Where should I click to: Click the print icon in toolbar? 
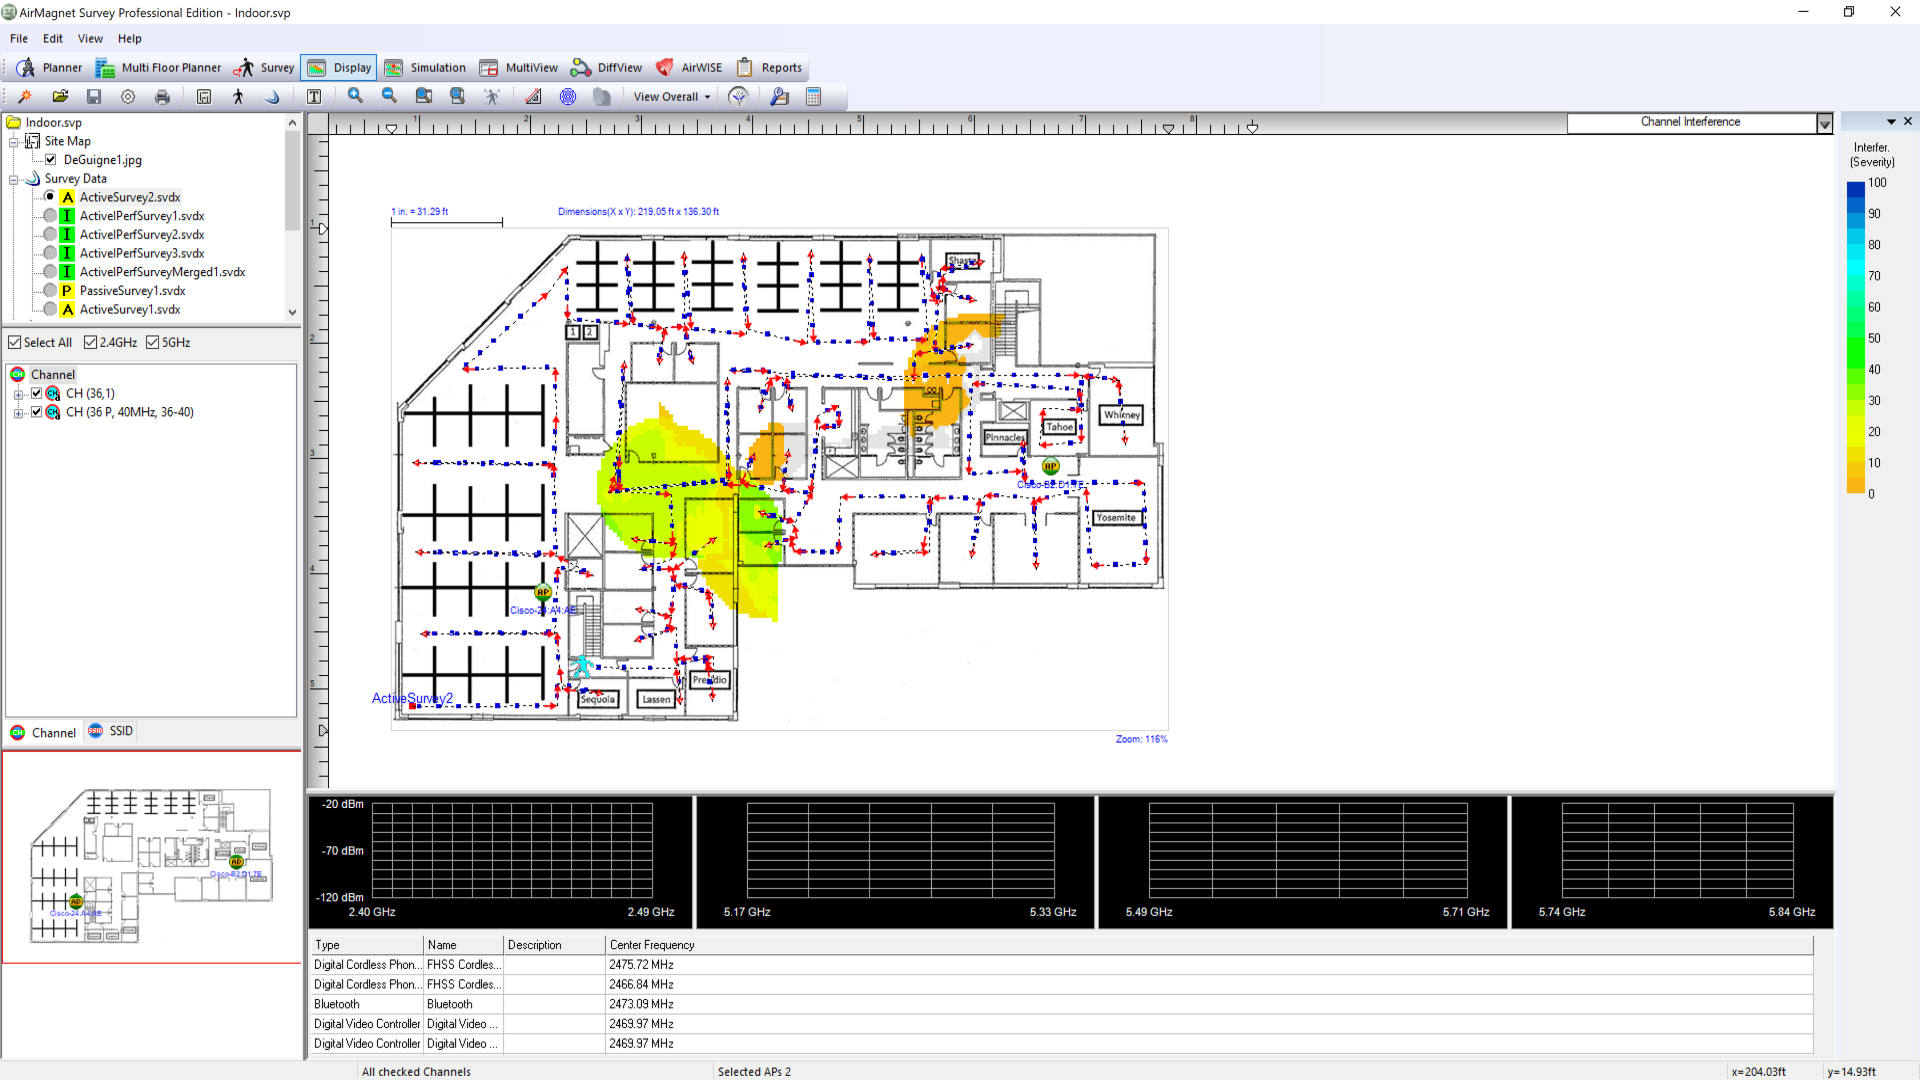pos(162,97)
